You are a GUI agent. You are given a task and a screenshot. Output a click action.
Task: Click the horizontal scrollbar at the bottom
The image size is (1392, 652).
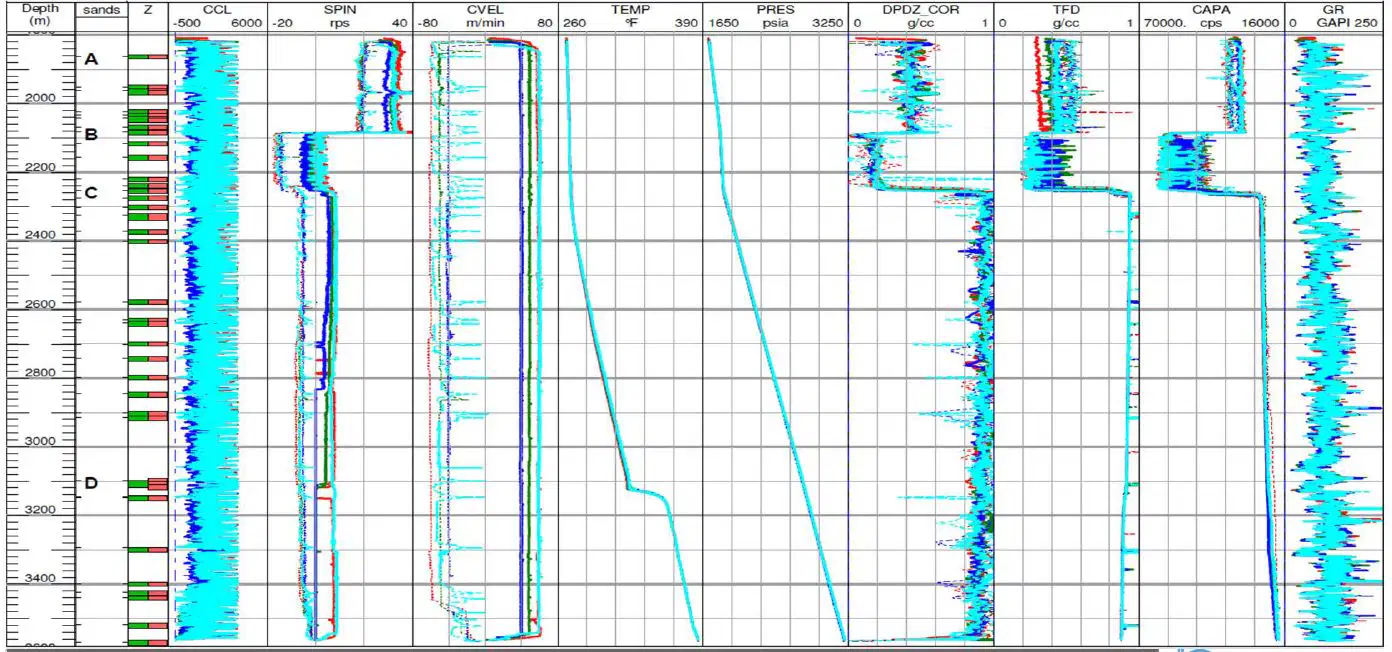580,649
